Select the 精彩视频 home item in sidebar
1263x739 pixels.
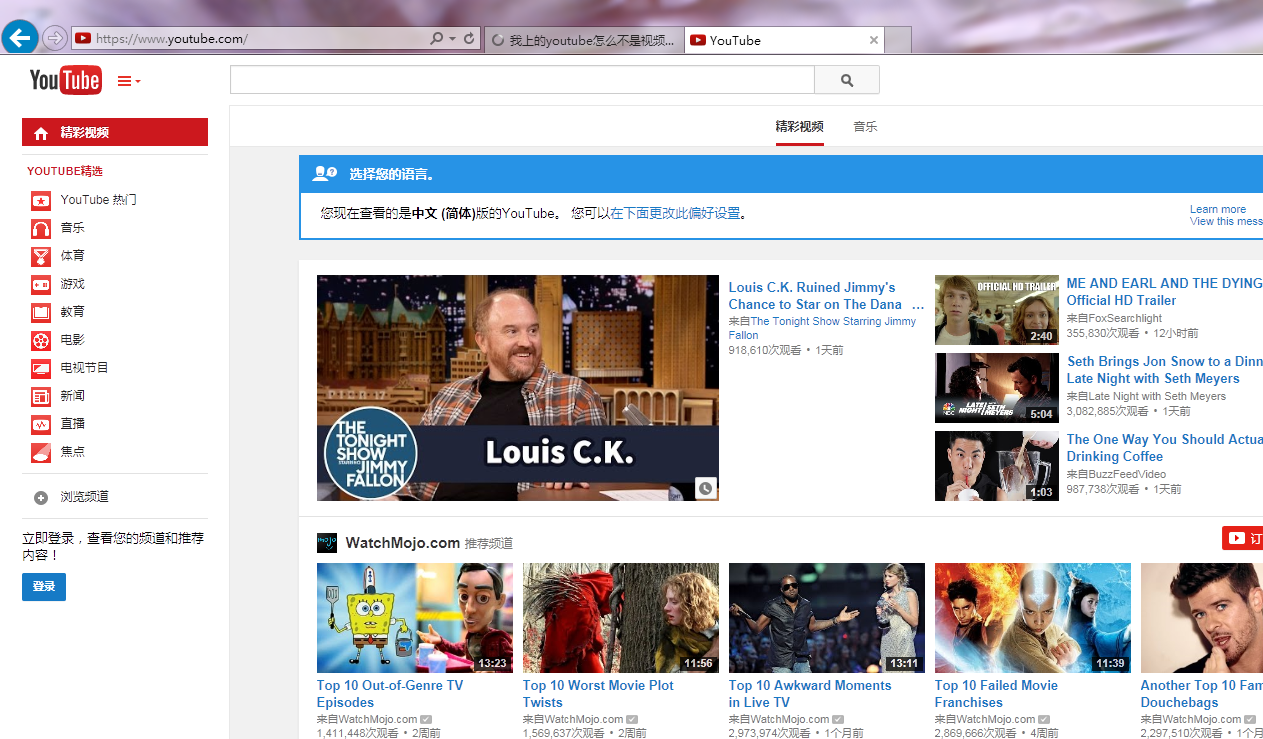point(115,132)
